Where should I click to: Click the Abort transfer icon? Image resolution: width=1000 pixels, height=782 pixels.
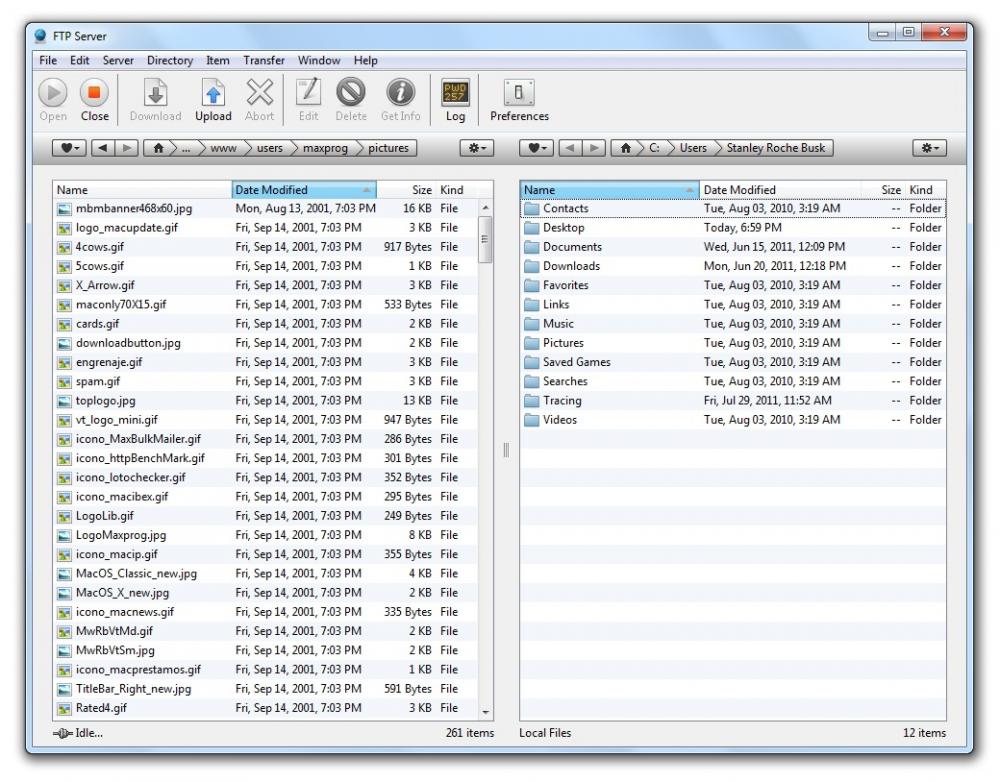[260, 98]
